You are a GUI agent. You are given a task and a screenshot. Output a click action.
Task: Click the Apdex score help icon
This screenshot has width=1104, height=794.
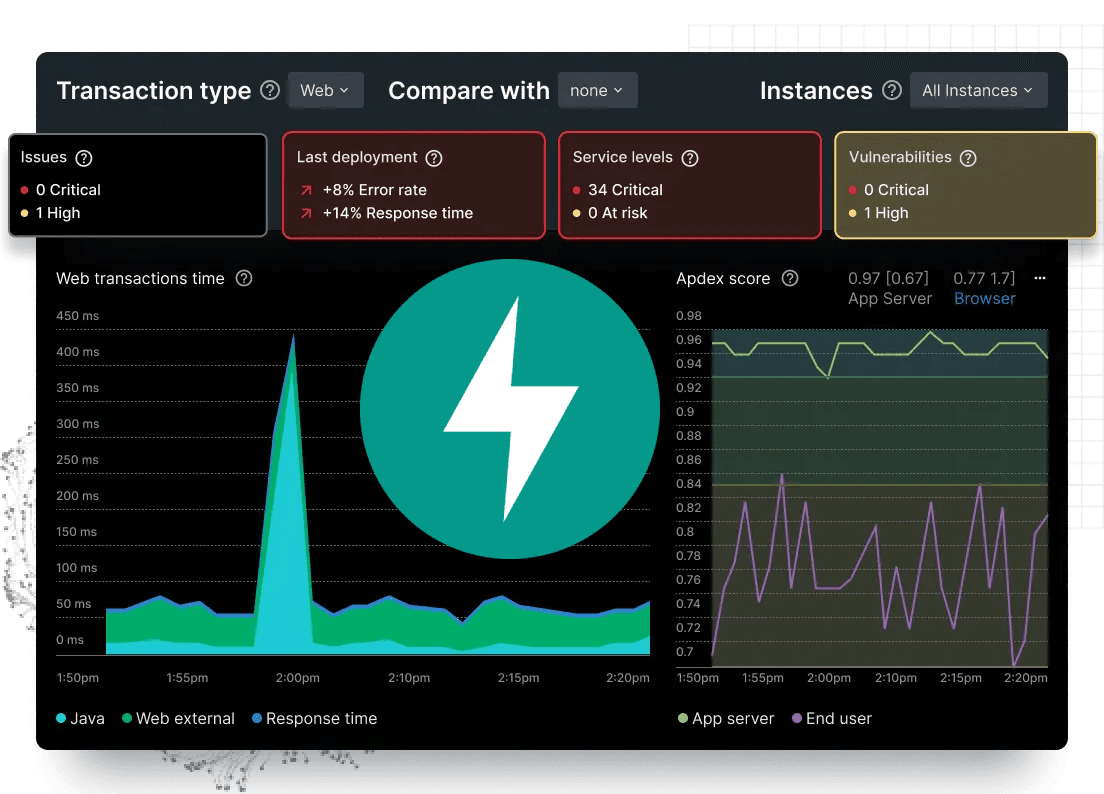[790, 278]
